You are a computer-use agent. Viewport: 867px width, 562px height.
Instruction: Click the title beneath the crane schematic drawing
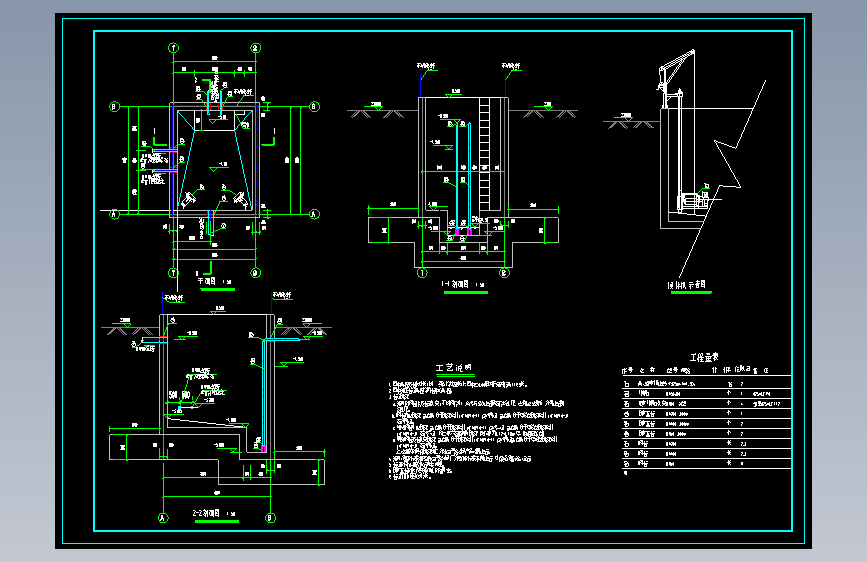point(687,285)
